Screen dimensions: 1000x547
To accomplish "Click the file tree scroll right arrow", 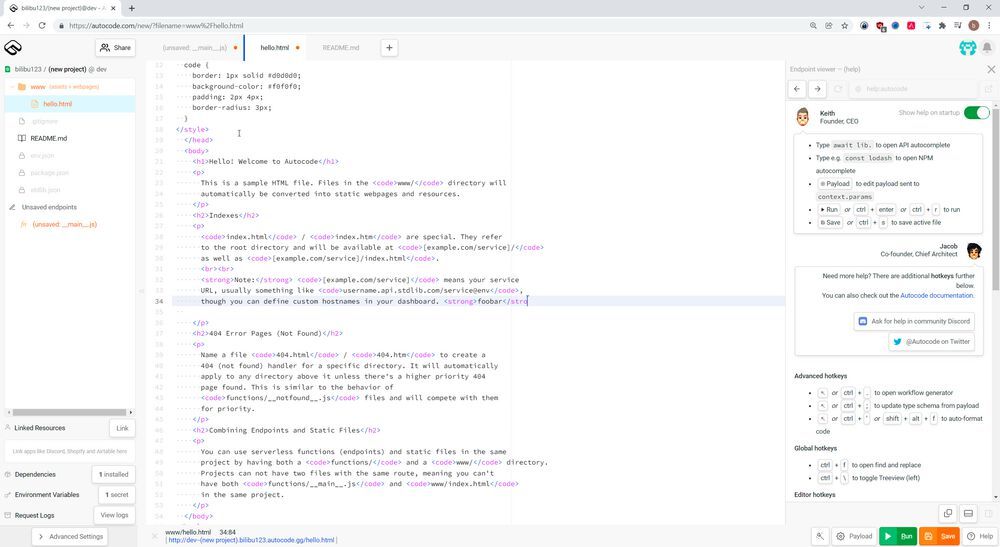I will click(131, 412).
